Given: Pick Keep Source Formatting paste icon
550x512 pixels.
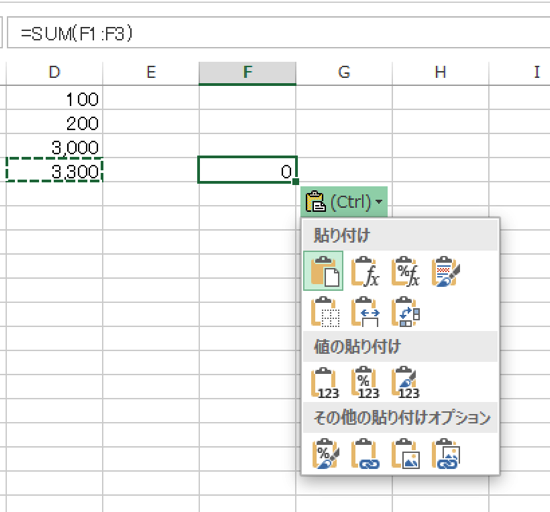Looking at the screenshot, I should (x=445, y=271).
